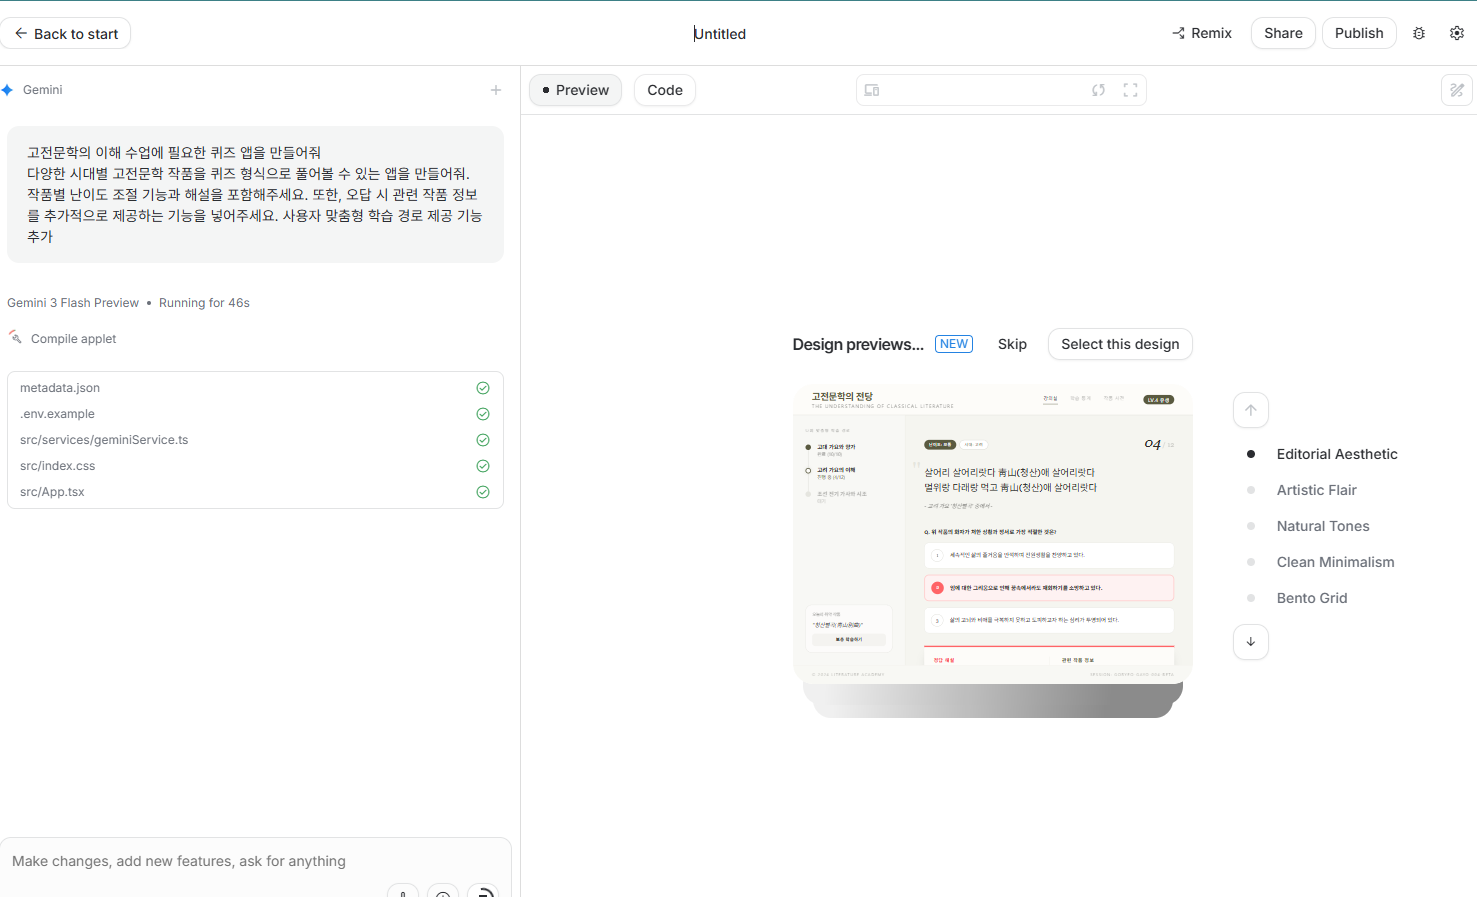This screenshot has width=1477, height=897.
Task: Go to the previous design with the up arrow
Action: click(1250, 410)
